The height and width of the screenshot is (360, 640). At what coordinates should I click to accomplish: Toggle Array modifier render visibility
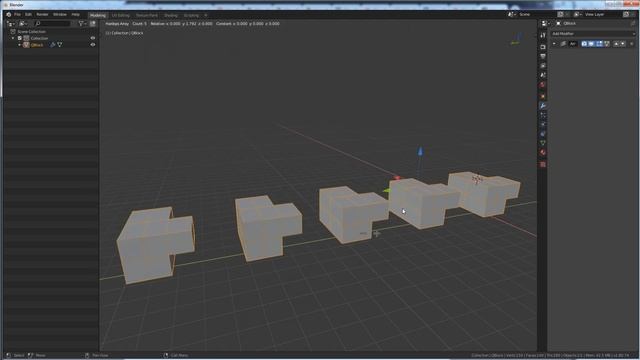tap(584, 44)
